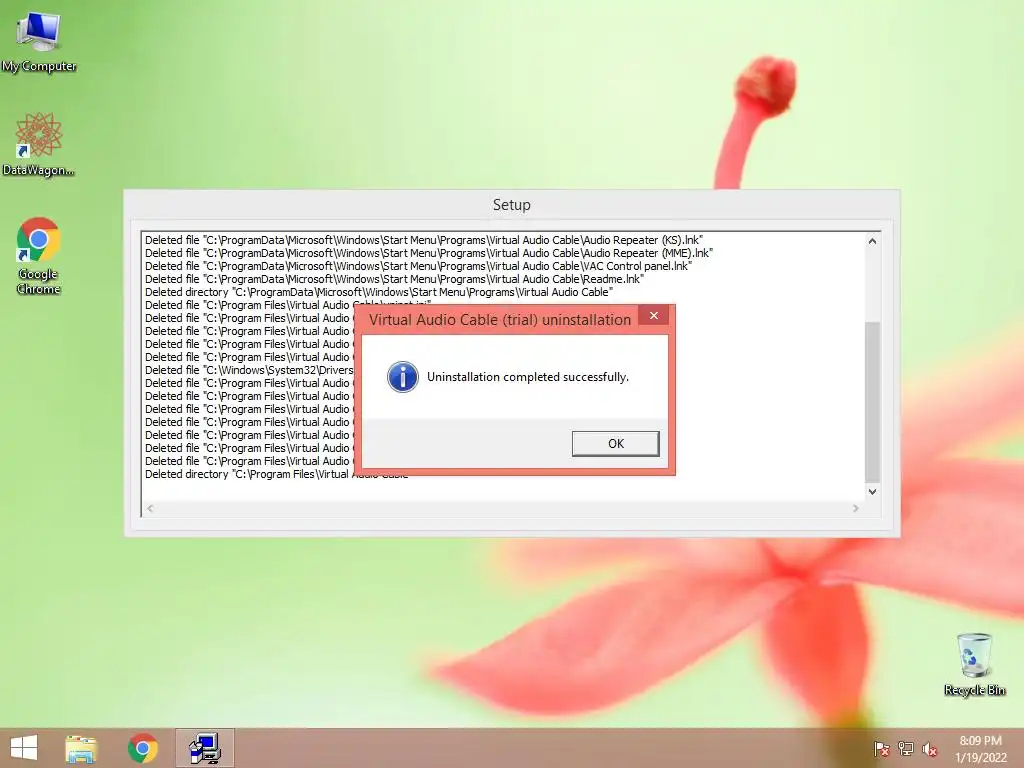Open My Computer desktop icon
1024x768 pixels.
[39, 42]
